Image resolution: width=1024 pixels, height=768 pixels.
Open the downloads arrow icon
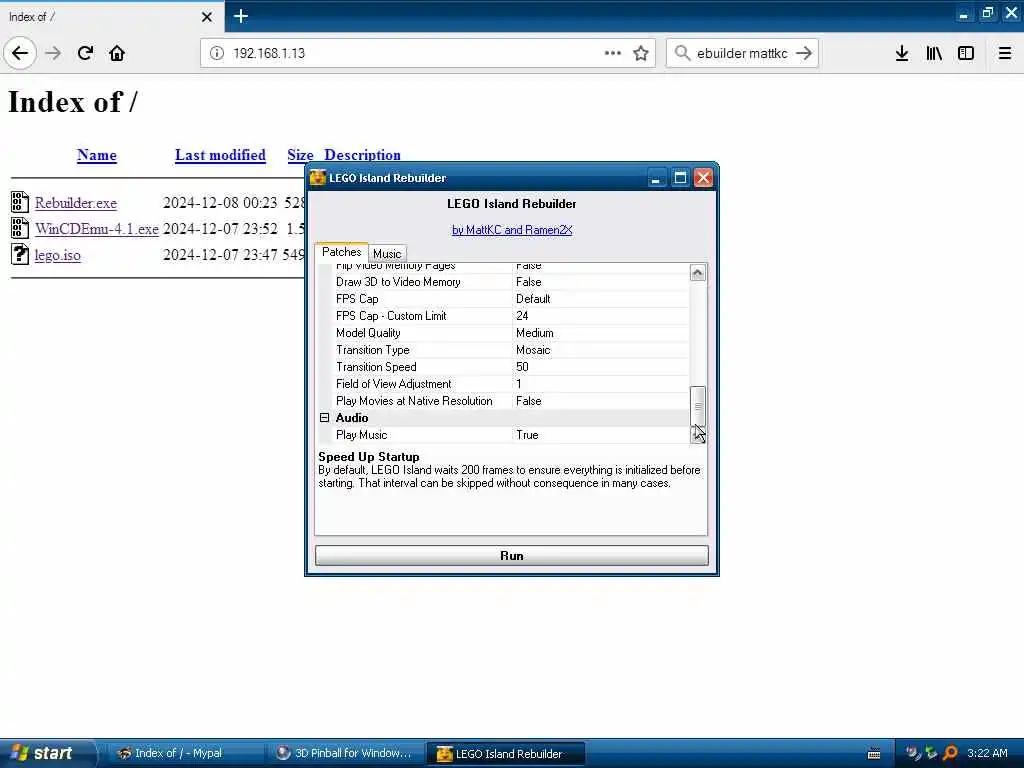(902, 53)
